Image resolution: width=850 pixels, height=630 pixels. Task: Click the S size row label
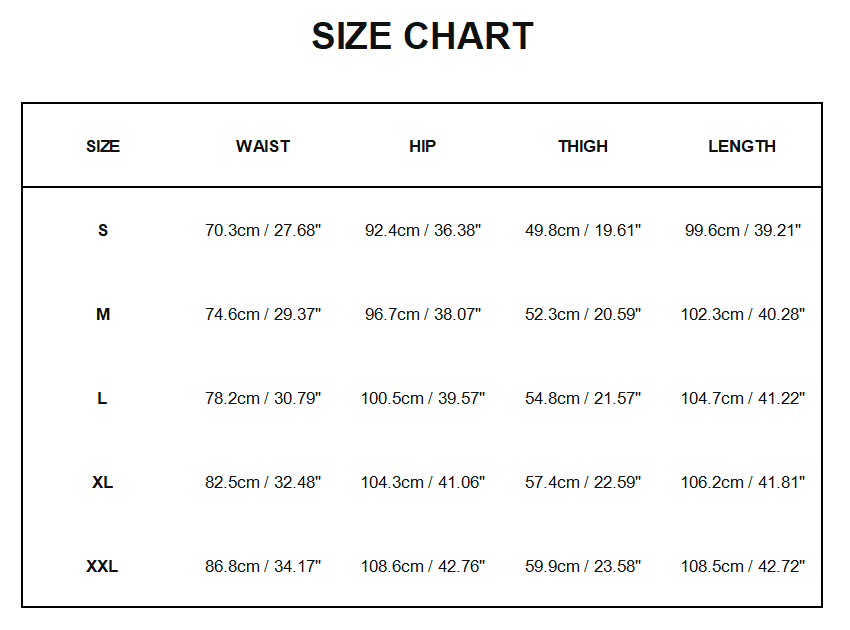pos(103,230)
